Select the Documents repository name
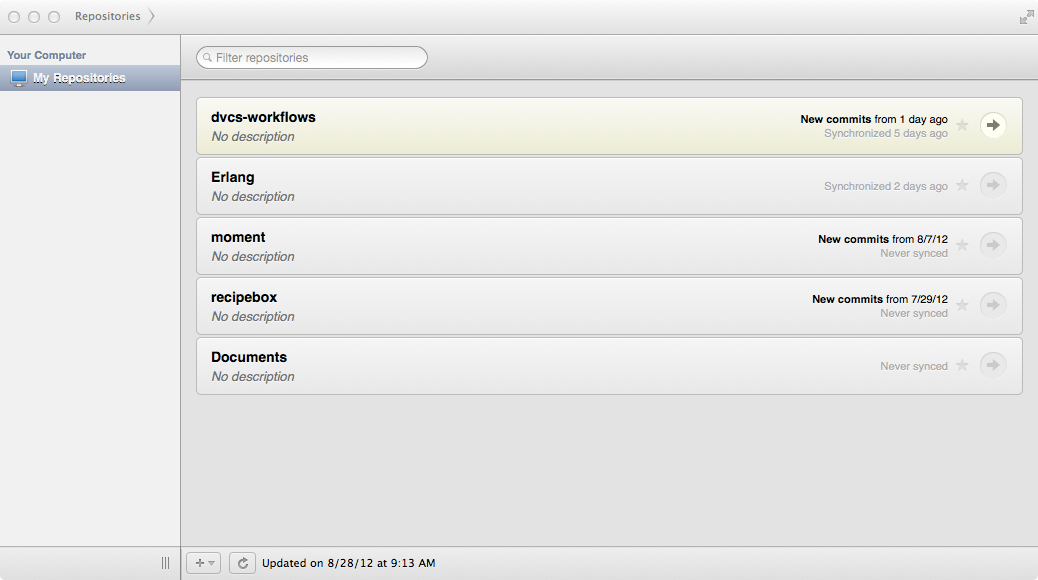1038x580 pixels. coord(249,357)
